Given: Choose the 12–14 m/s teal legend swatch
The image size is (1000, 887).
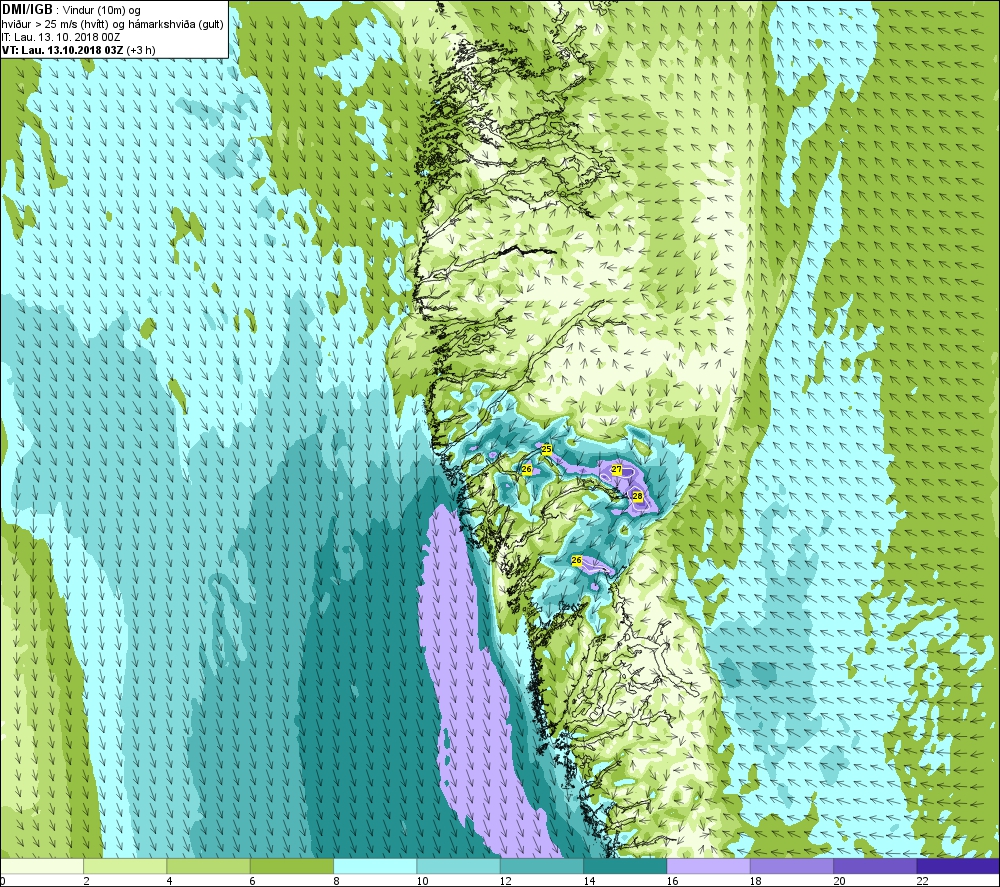Looking at the screenshot, I should click(x=541, y=866).
